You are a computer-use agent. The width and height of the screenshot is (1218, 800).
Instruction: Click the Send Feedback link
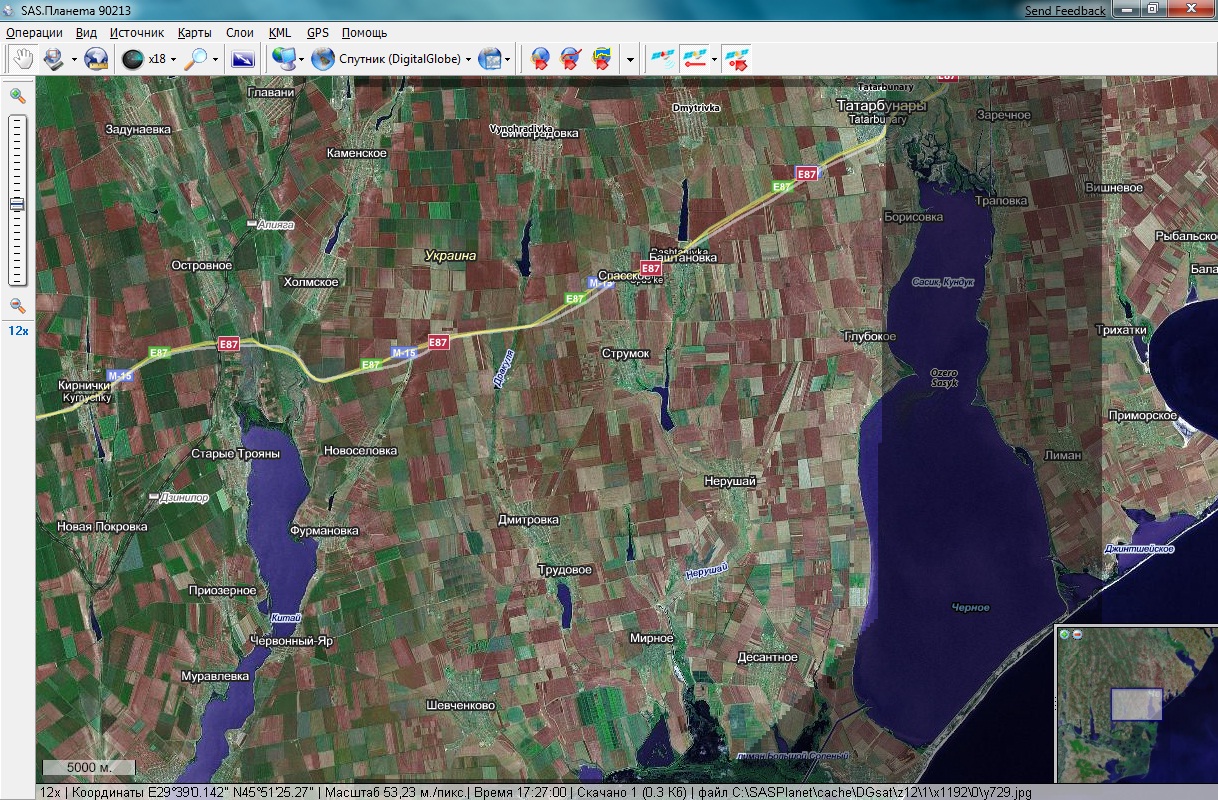pyautogui.click(x=1065, y=11)
